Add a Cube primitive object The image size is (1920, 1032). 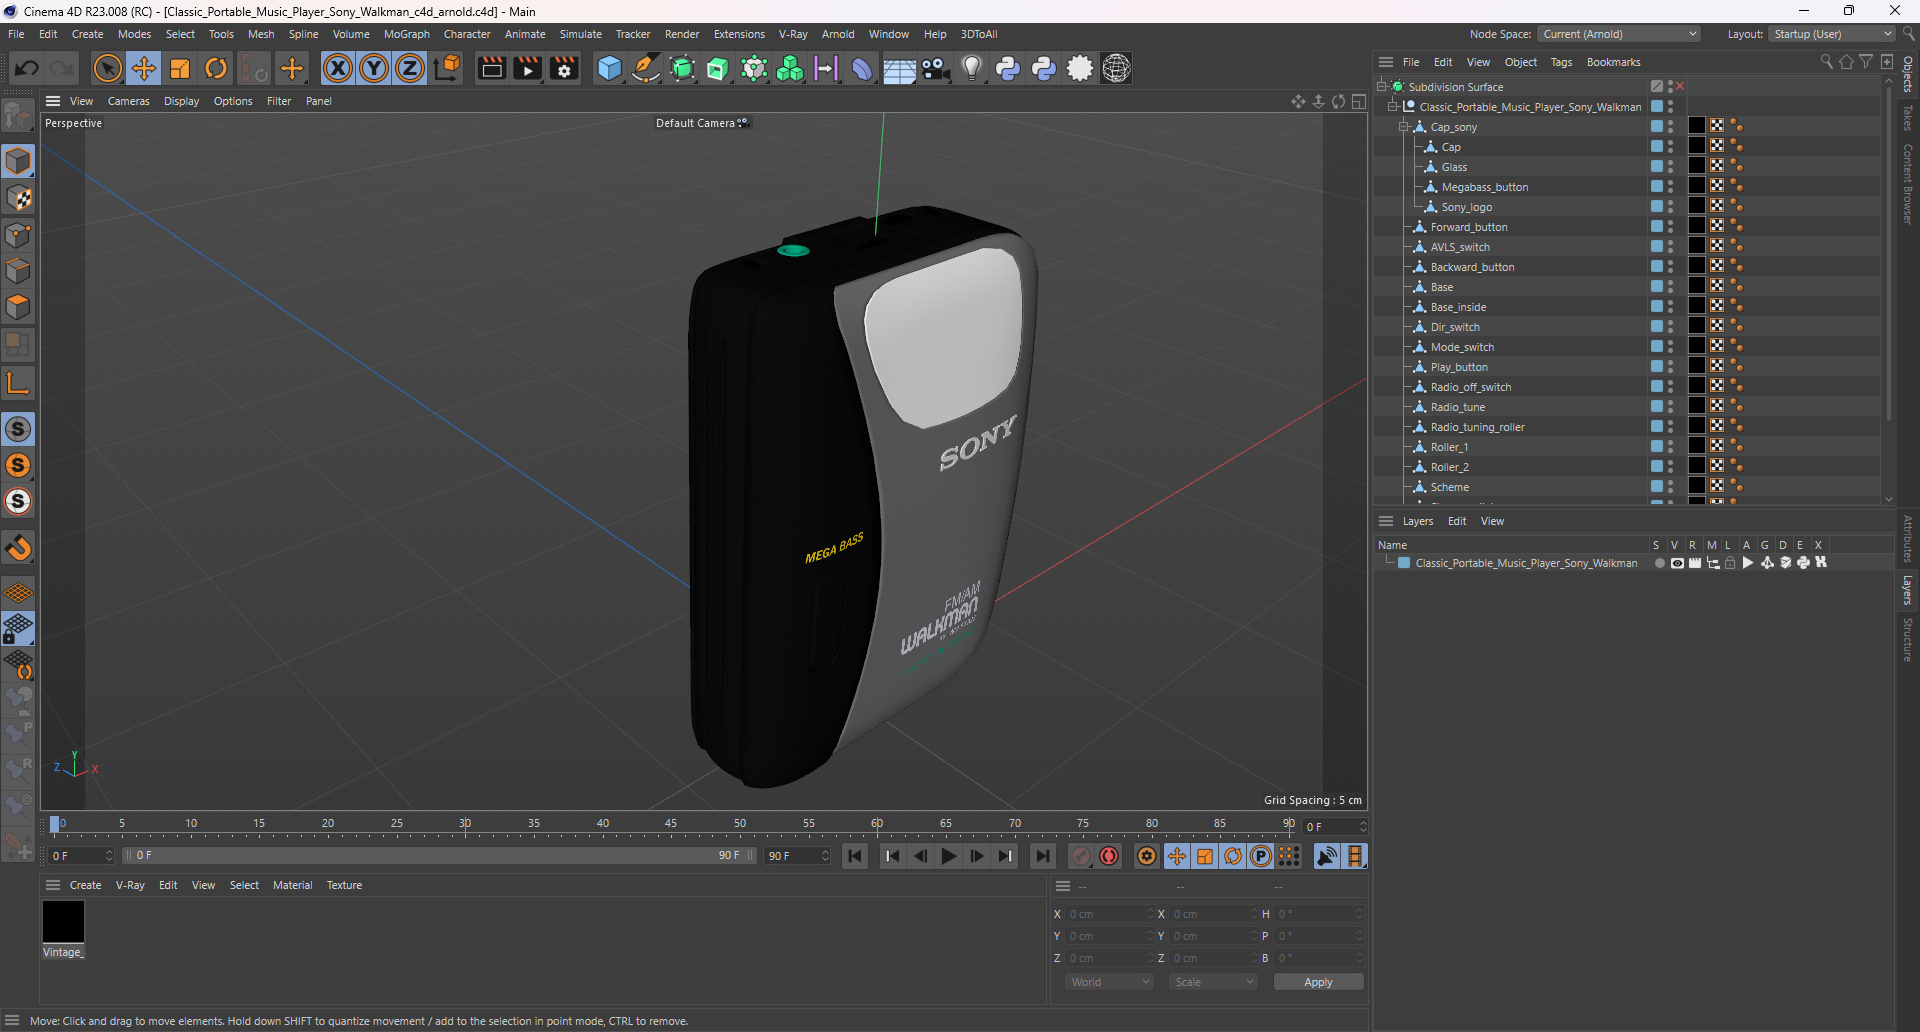pyautogui.click(x=609, y=68)
